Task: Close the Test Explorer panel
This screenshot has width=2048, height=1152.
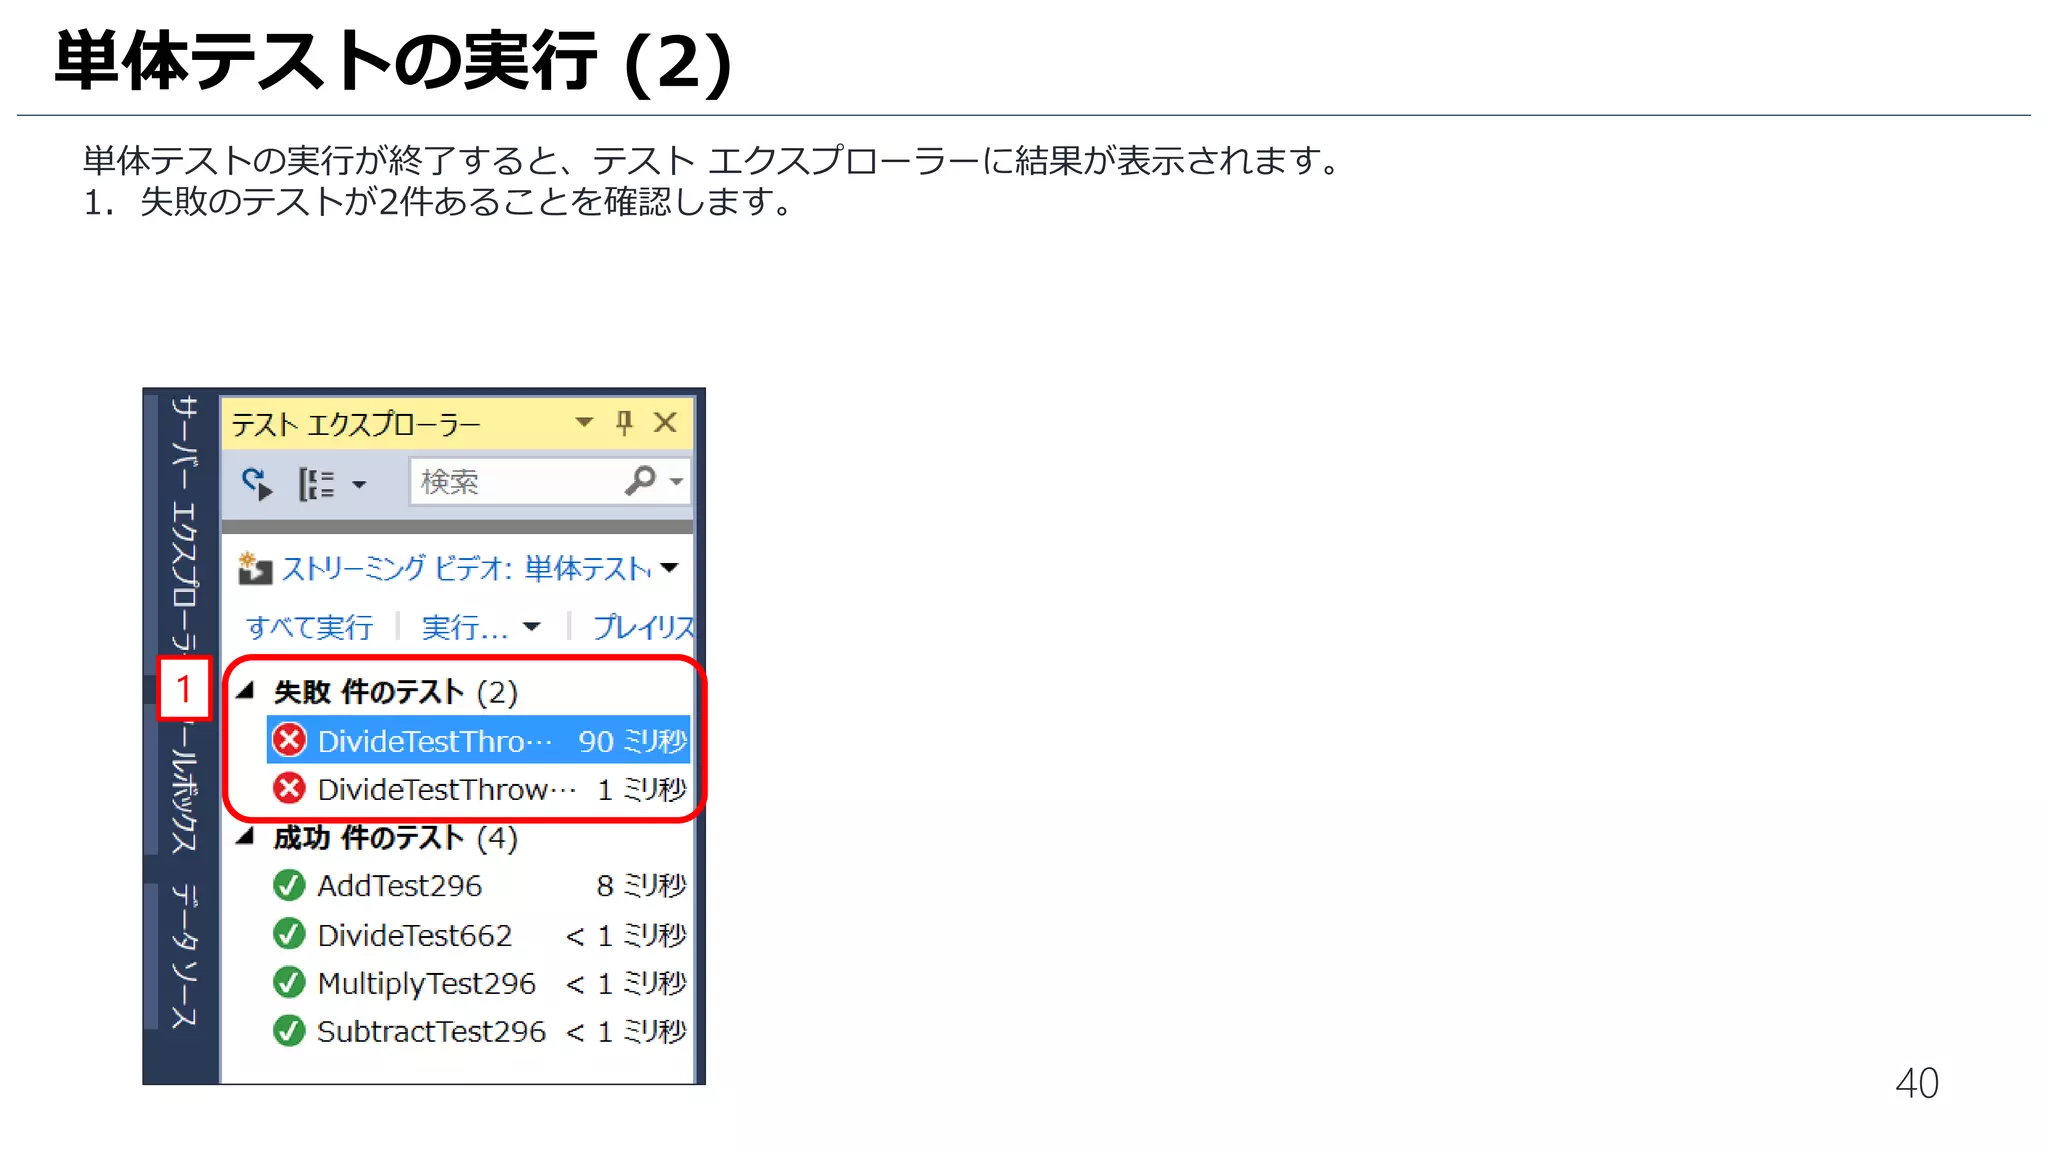Action: pos(665,423)
